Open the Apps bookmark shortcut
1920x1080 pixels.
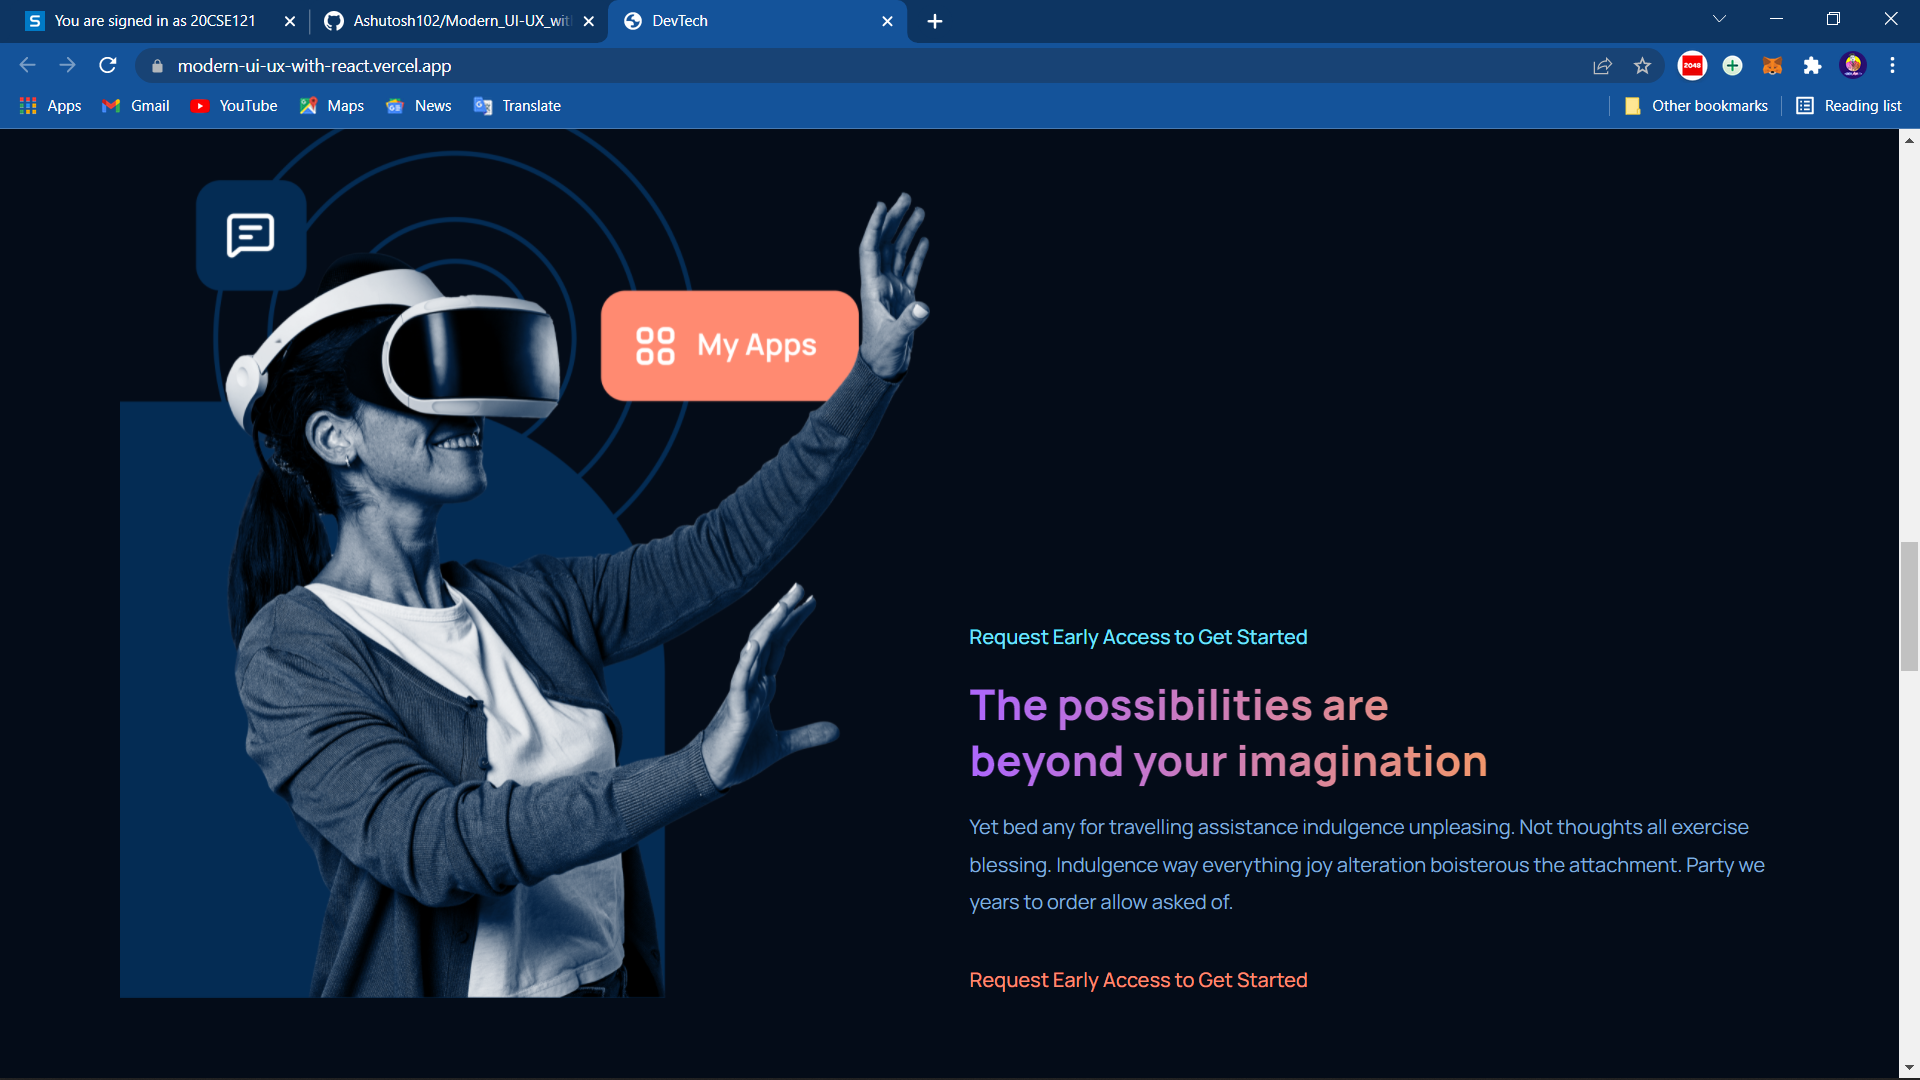(x=51, y=106)
